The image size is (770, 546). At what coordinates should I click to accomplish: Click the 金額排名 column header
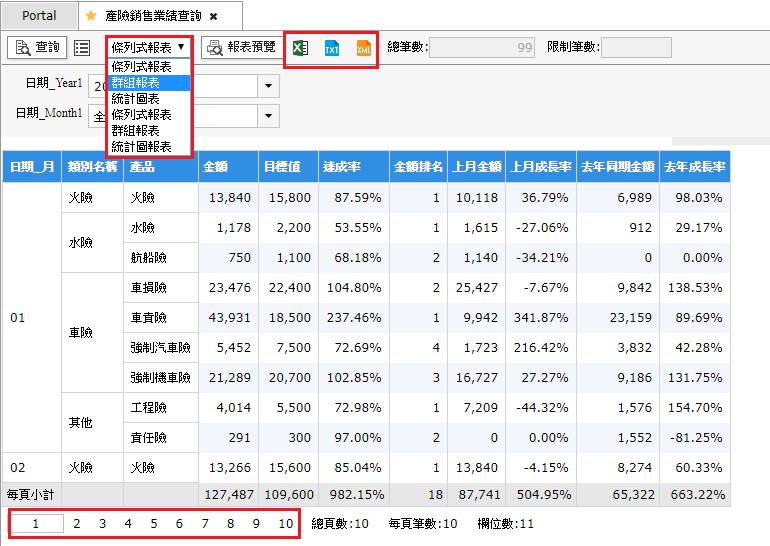[x=417, y=166]
